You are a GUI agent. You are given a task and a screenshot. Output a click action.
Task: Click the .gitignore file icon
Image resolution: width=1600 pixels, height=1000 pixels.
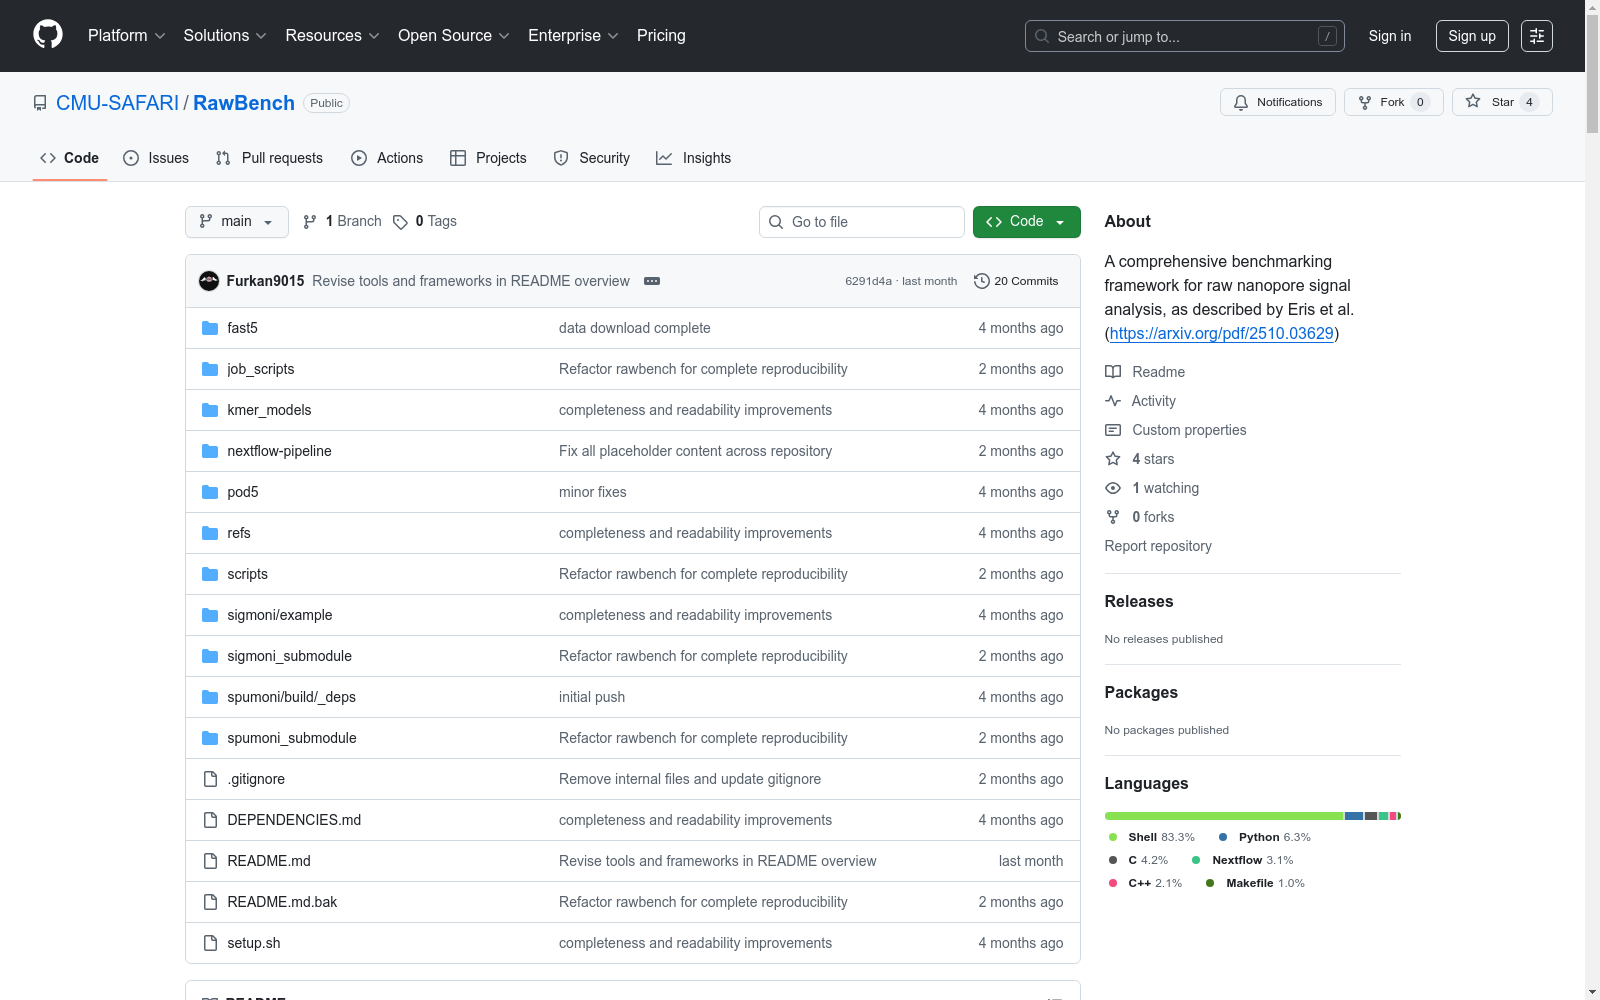210,779
